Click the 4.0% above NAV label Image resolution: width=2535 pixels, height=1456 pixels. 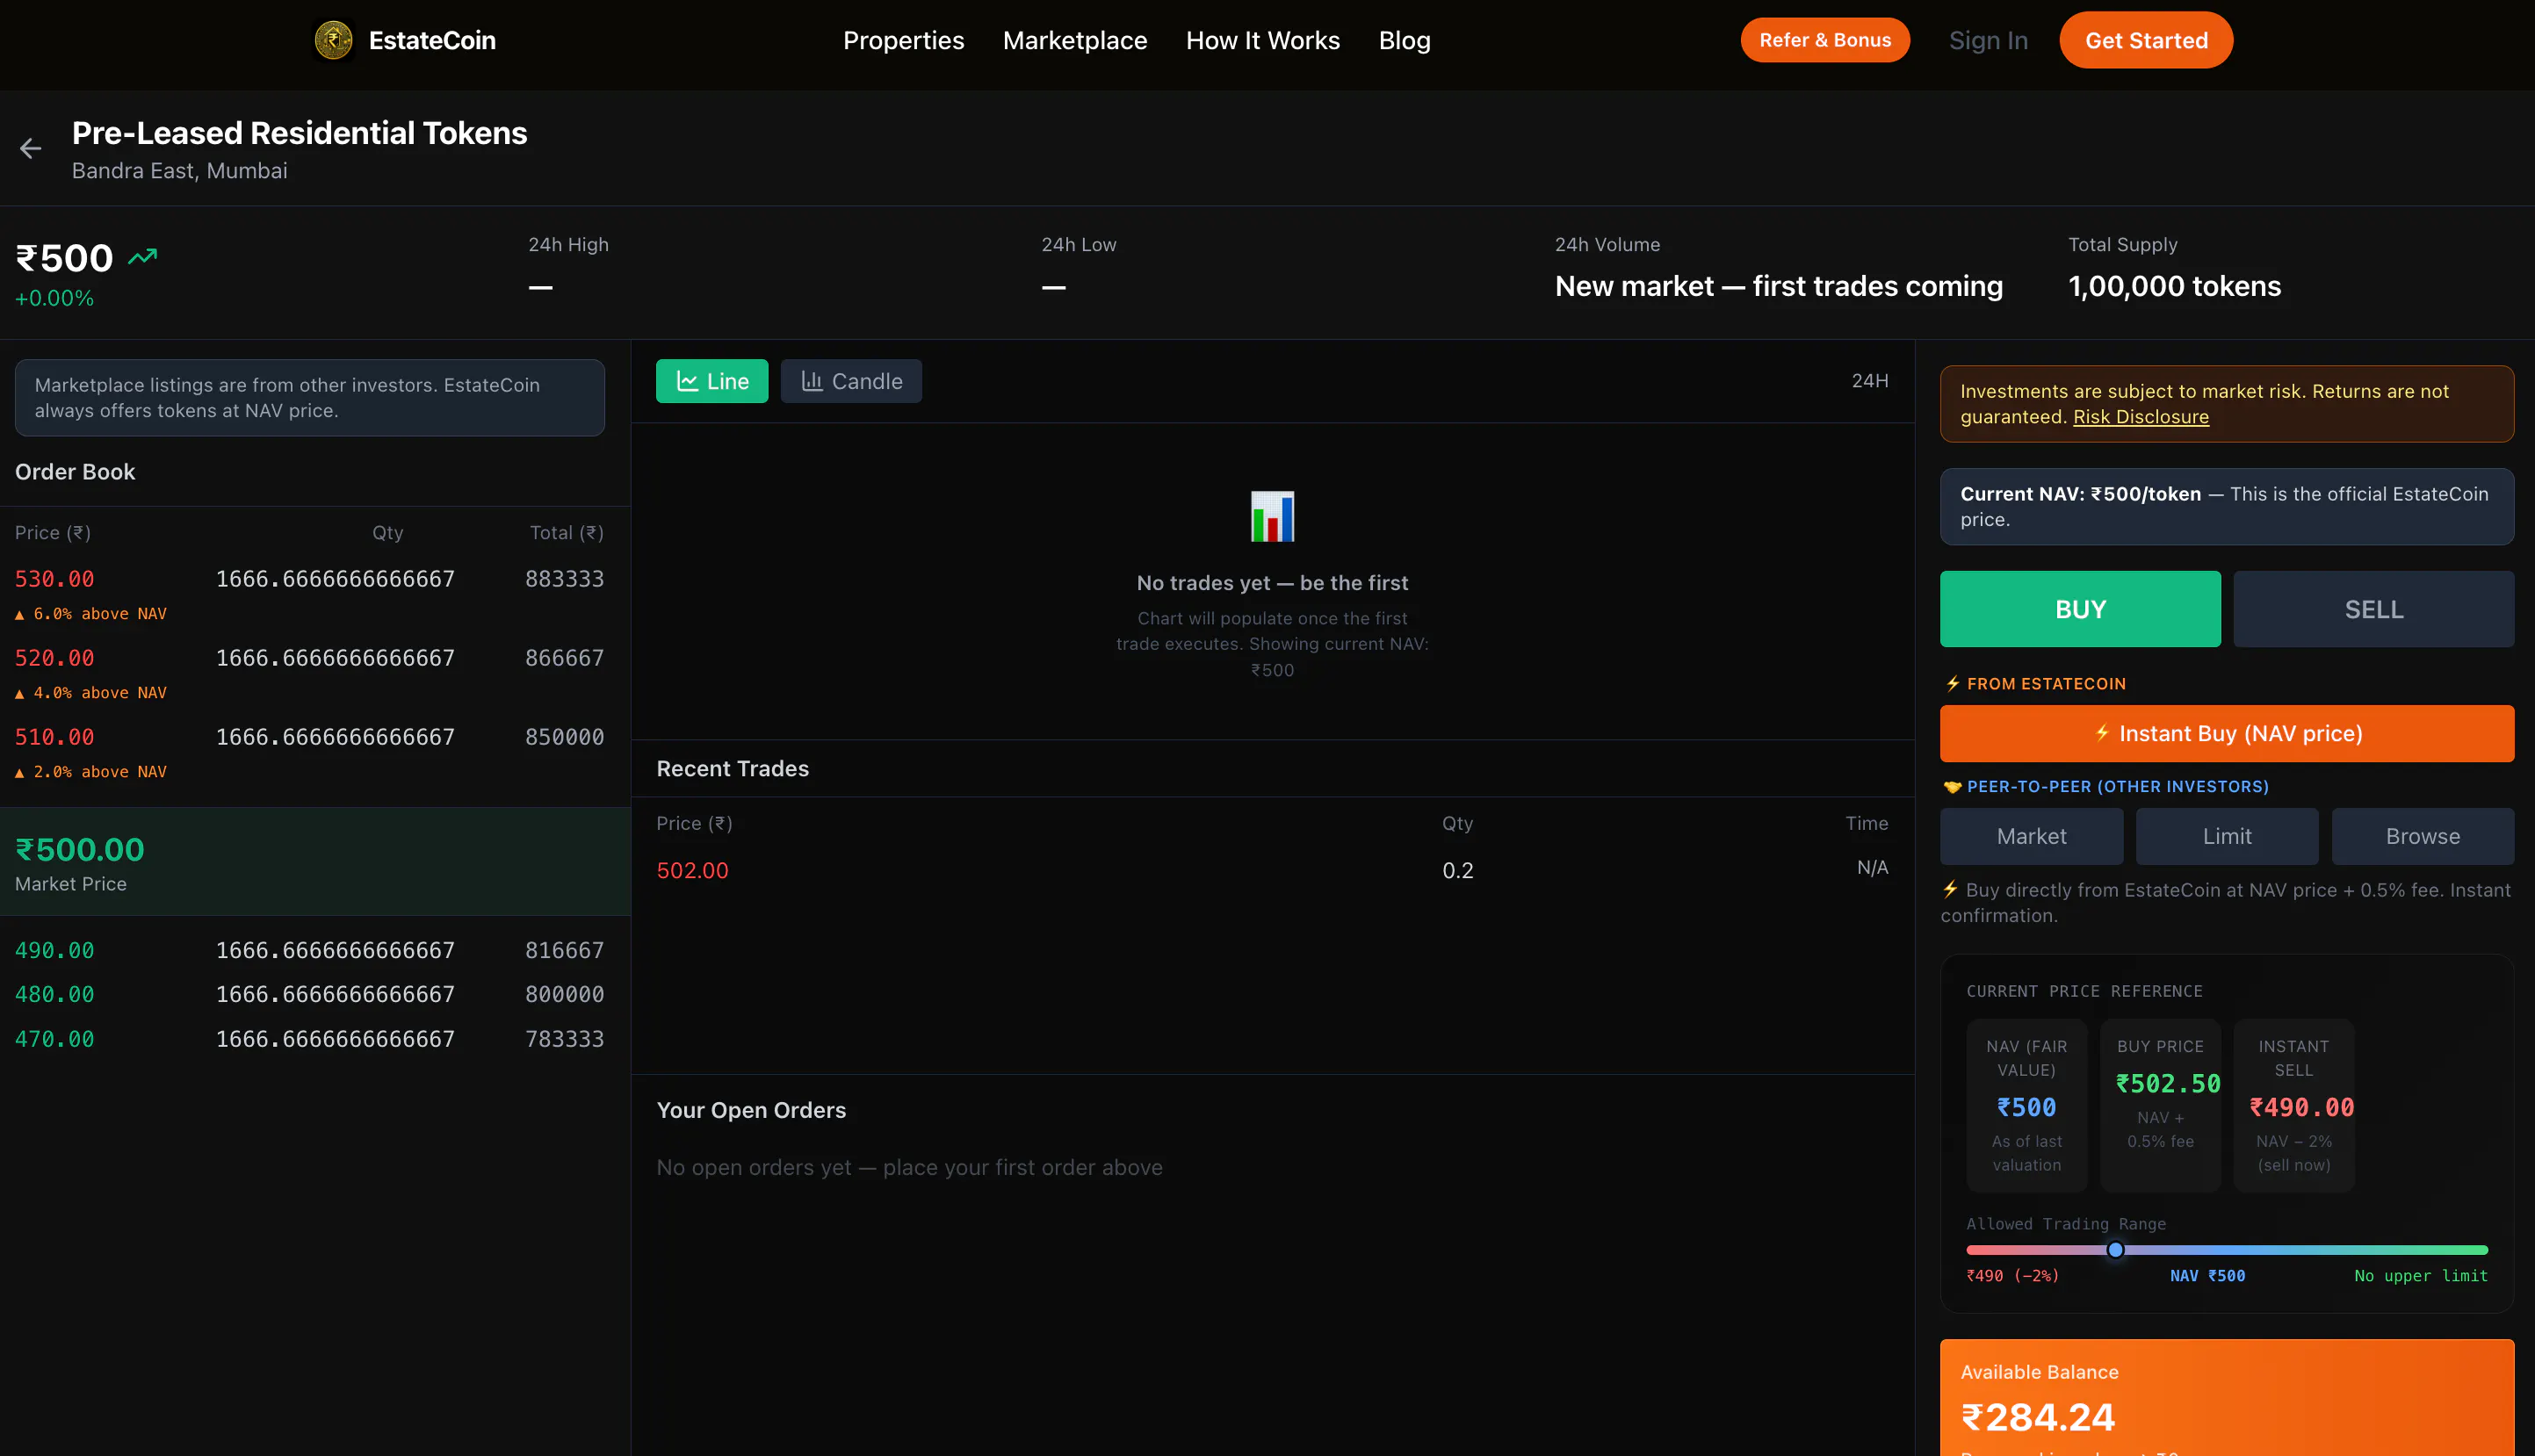pyautogui.click(x=91, y=693)
